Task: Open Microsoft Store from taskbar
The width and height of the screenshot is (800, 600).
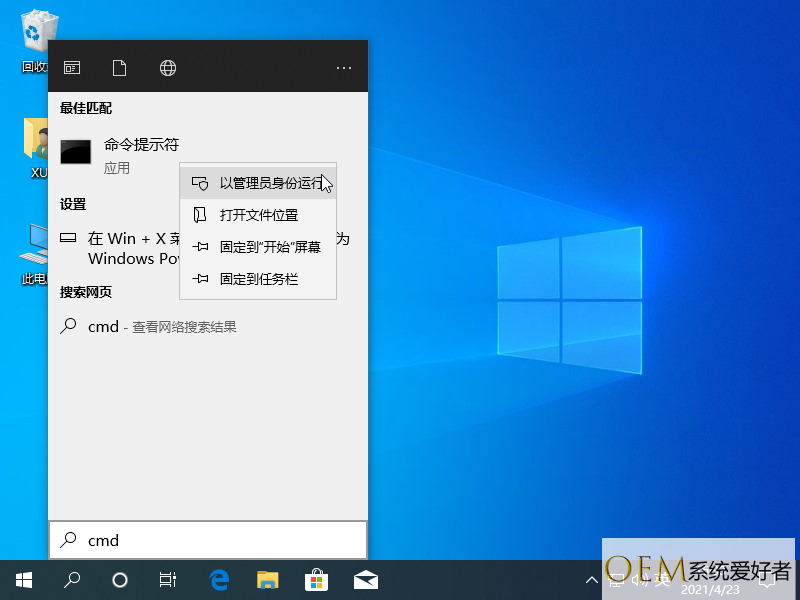Action: pyautogui.click(x=316, y=579)
